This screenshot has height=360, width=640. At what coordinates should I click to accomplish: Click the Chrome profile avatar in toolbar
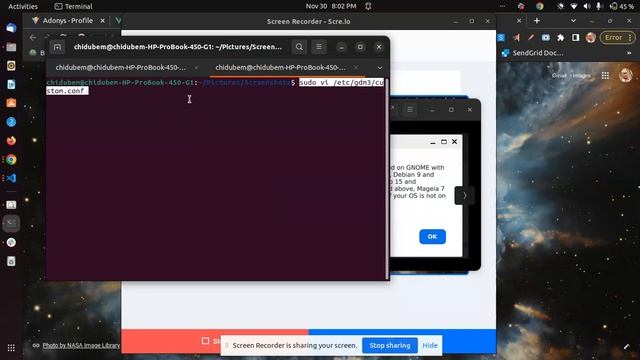(x=591, y=38)
